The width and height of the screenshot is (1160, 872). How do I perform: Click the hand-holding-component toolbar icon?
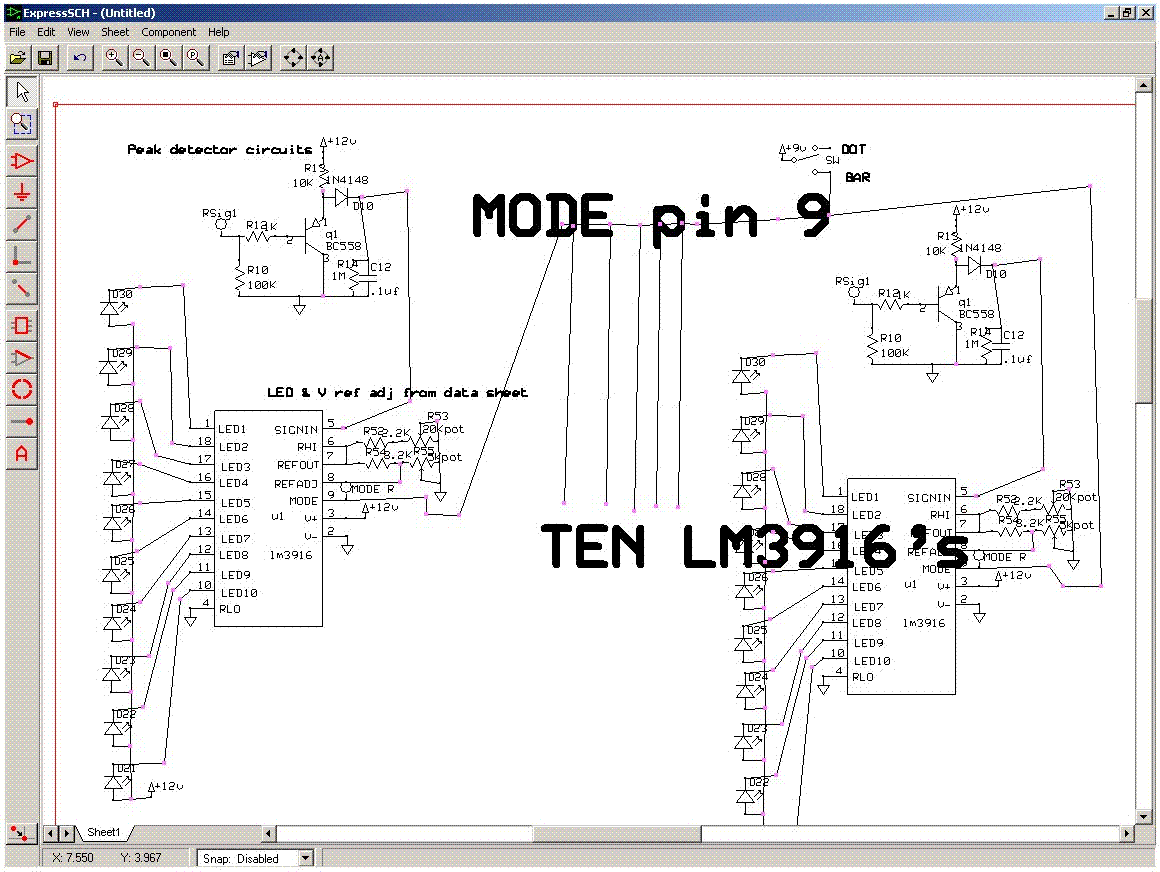[258, 58]
